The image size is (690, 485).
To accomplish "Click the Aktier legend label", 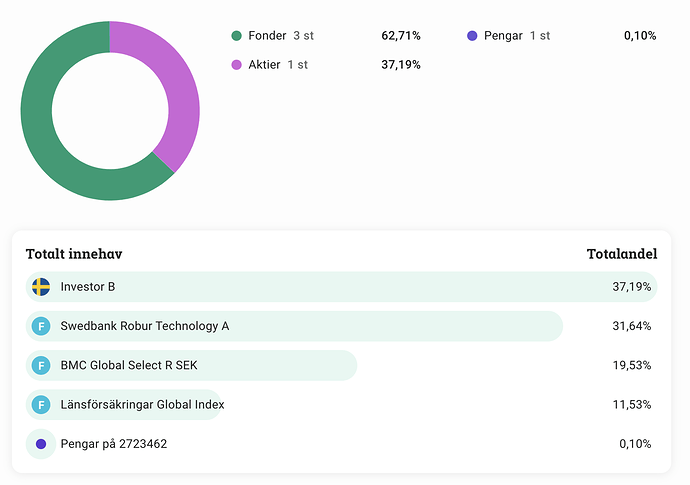I will [264, 65].
